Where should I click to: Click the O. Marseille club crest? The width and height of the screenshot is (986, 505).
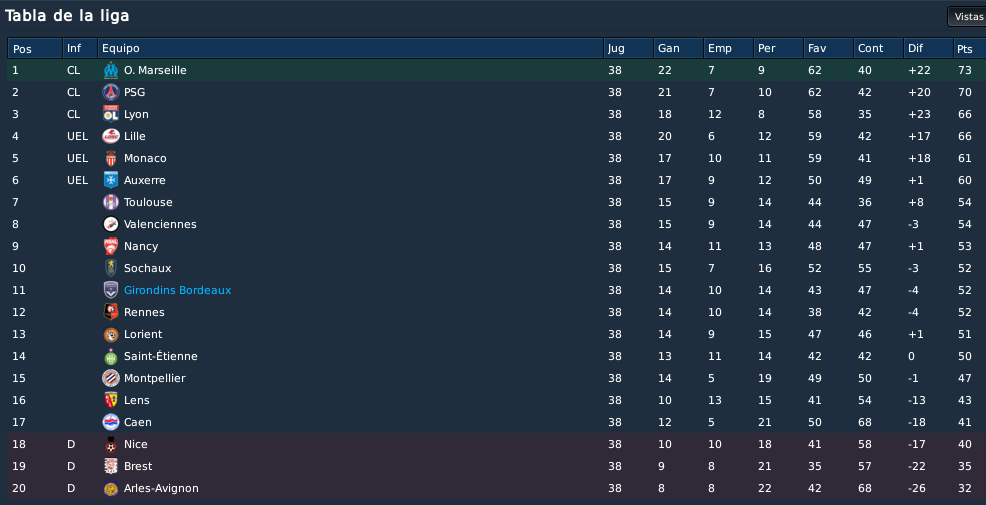tap(111, 70)
